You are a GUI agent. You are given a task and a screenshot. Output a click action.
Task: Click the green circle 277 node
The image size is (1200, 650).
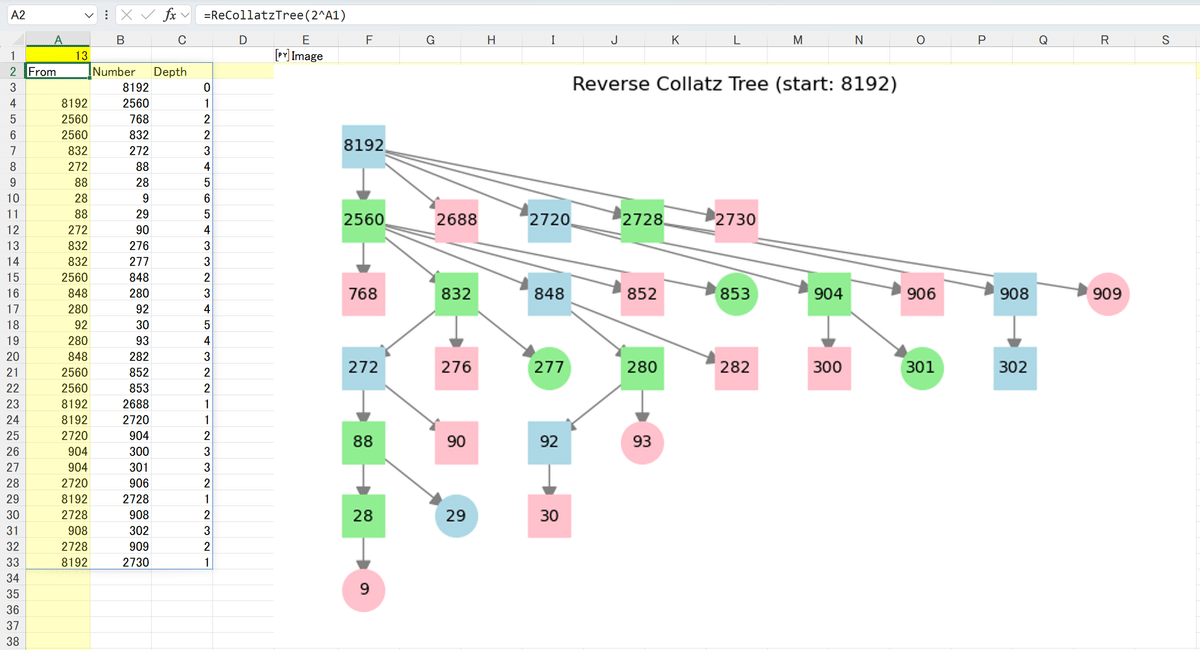[549, 368]
